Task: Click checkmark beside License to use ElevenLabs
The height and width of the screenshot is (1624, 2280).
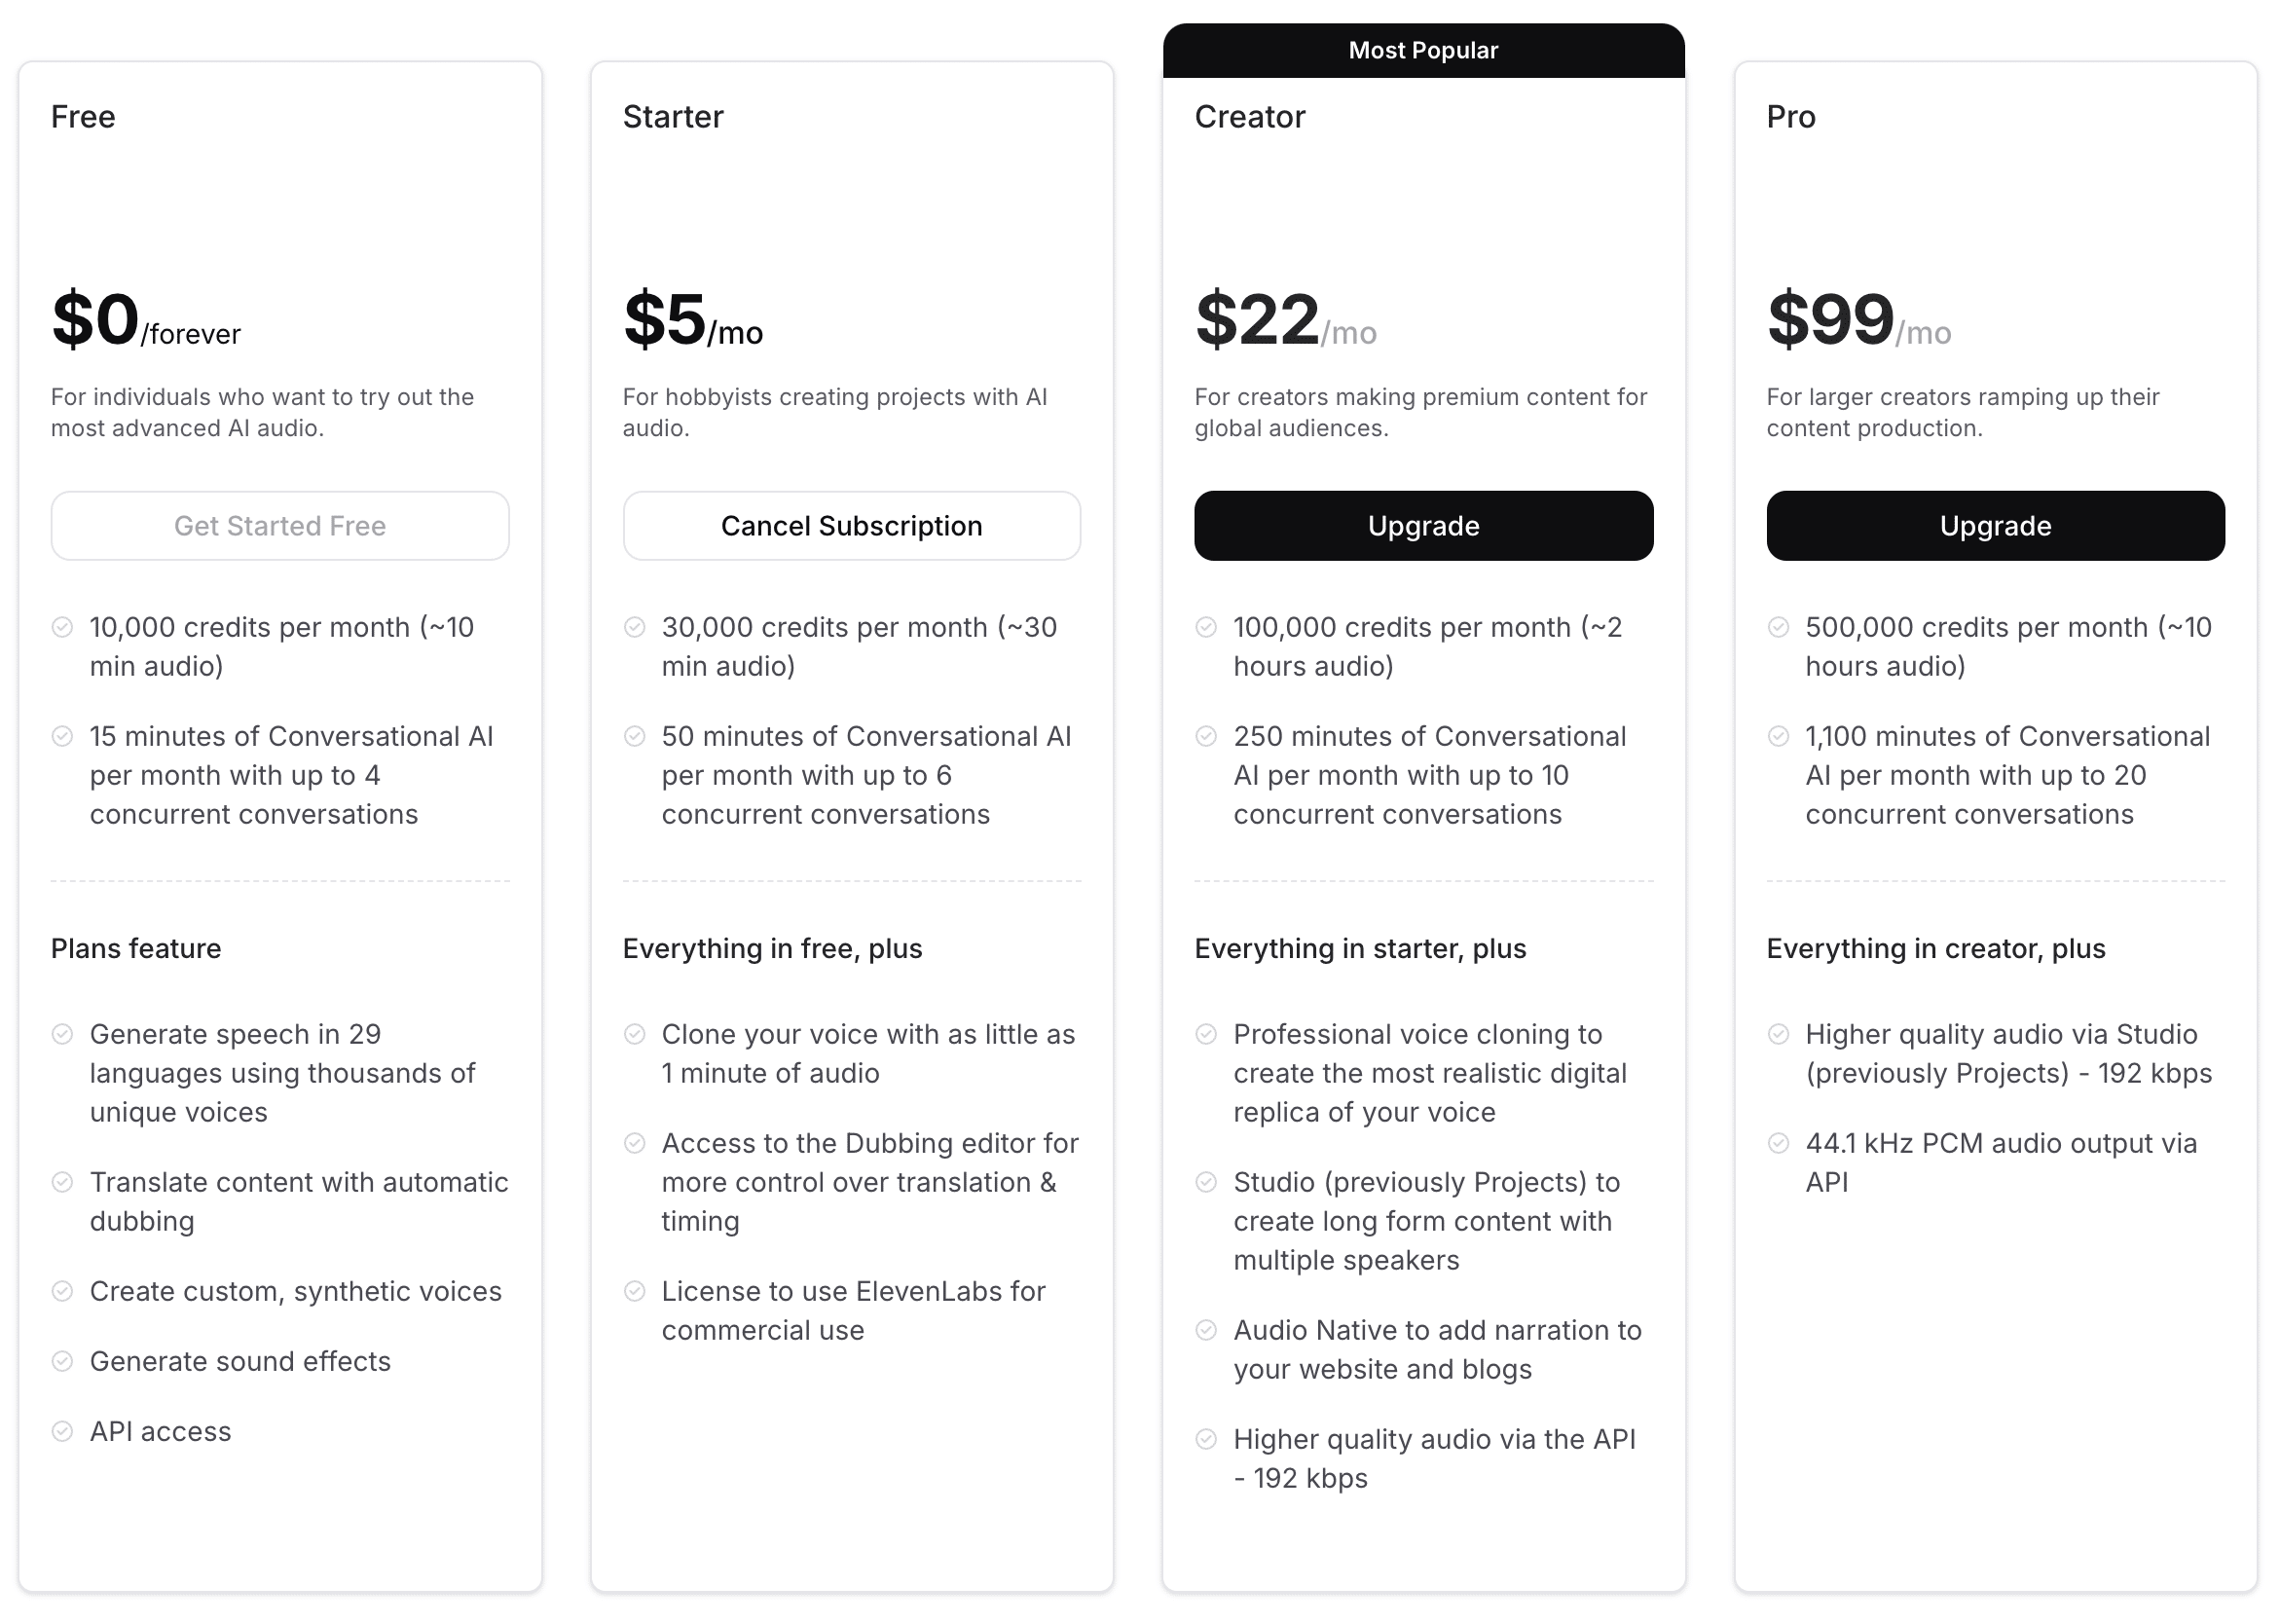Action: pyautogui.click(x=634, y=1291)
